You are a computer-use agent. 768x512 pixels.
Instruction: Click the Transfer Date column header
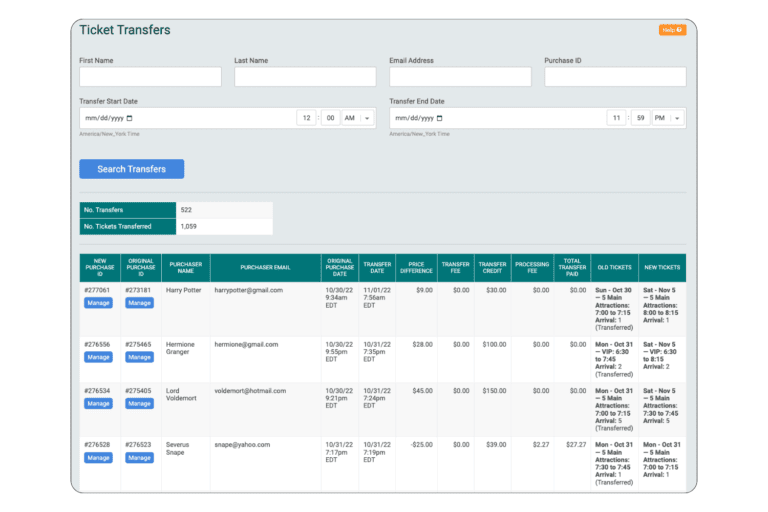click(x=377, y=268)
